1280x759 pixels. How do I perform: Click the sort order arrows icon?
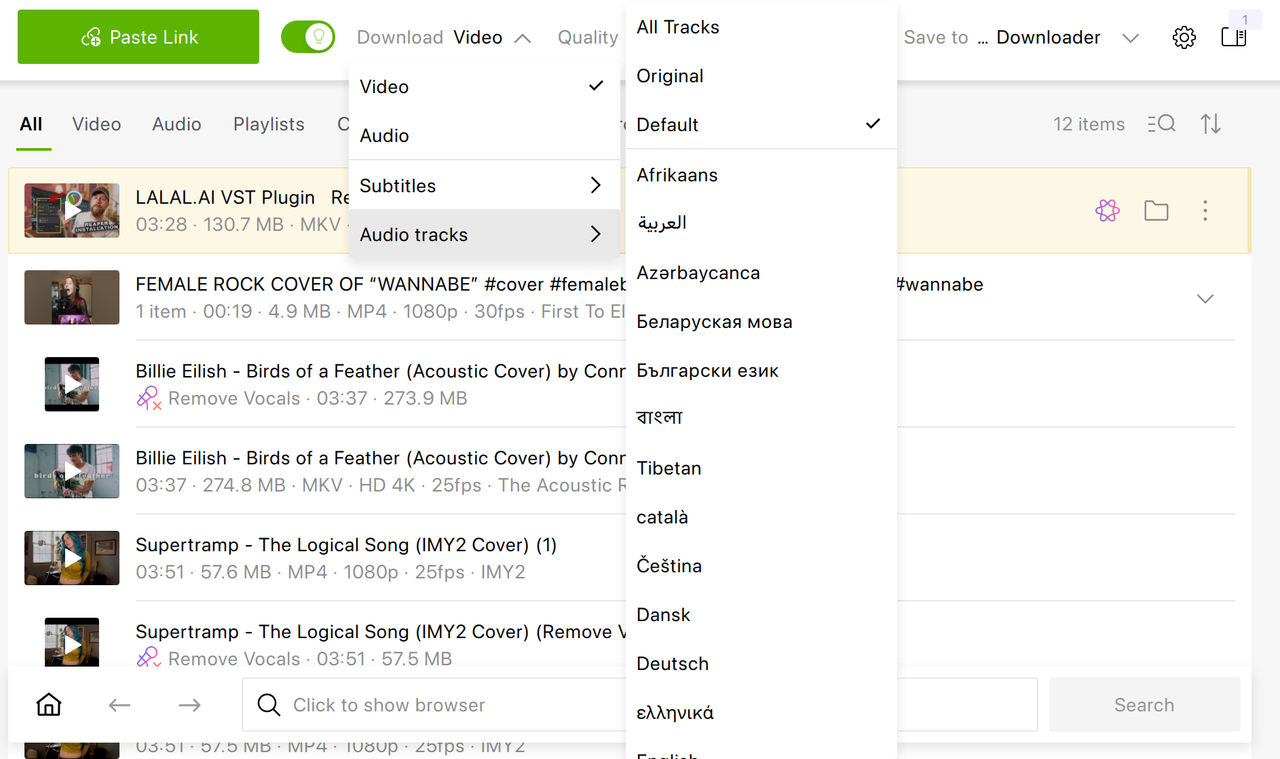tap(1211, 124)
